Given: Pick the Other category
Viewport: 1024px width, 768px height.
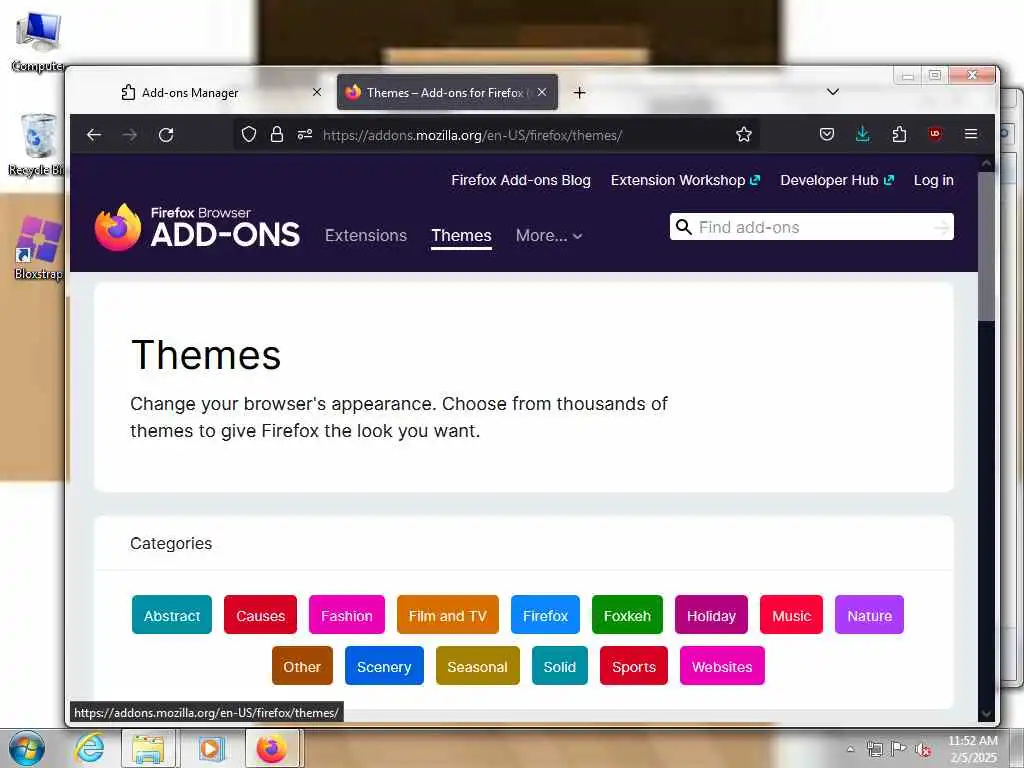Looking at the screenshot, I should pyautogui.click(x=302, y=666).
